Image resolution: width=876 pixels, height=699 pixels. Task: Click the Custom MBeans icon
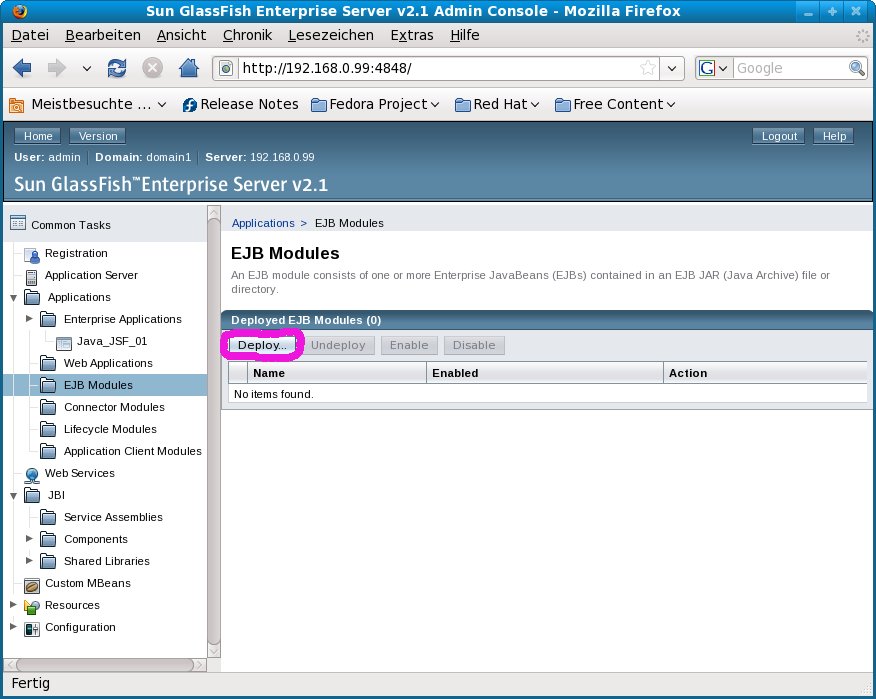pos(31,584)
